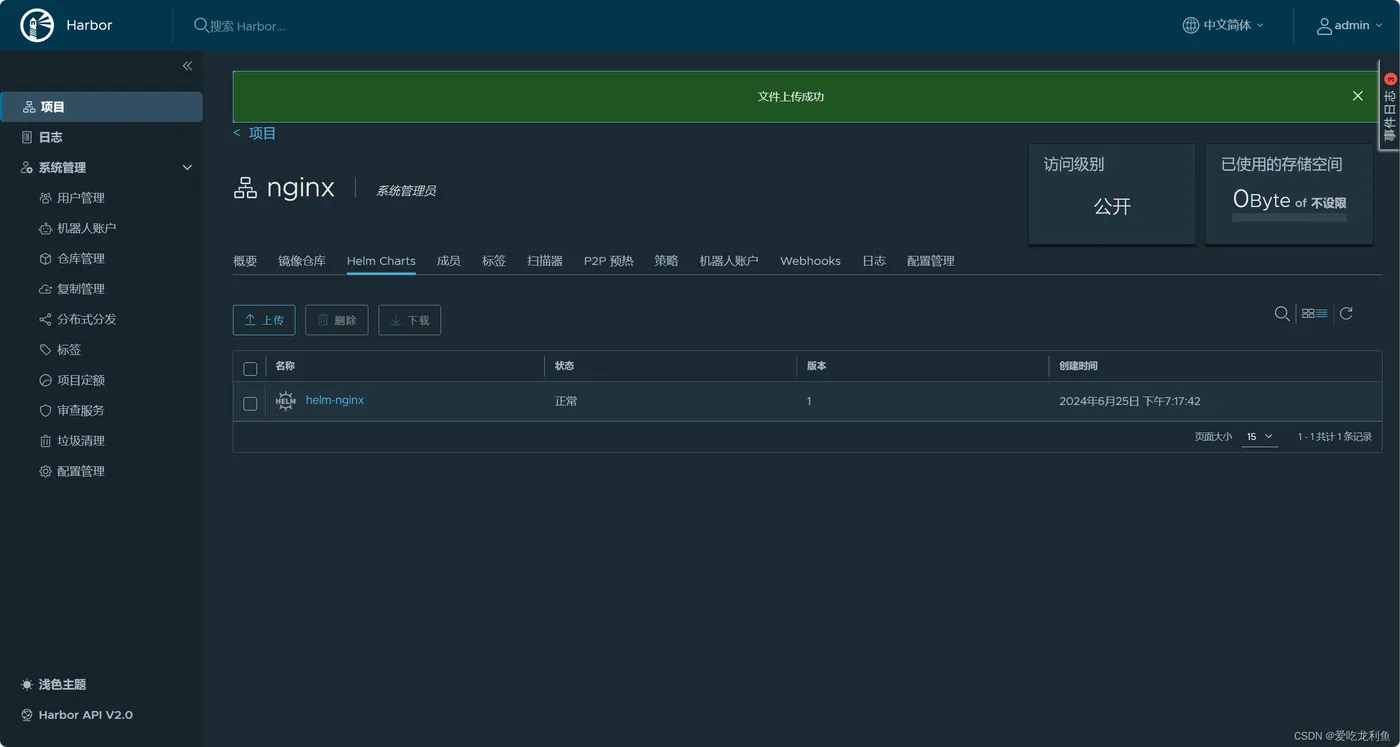Viewport: 1400px width, 747px height.
Task: Sort by the 名称 column header
Action: click(x=285, y=366)
